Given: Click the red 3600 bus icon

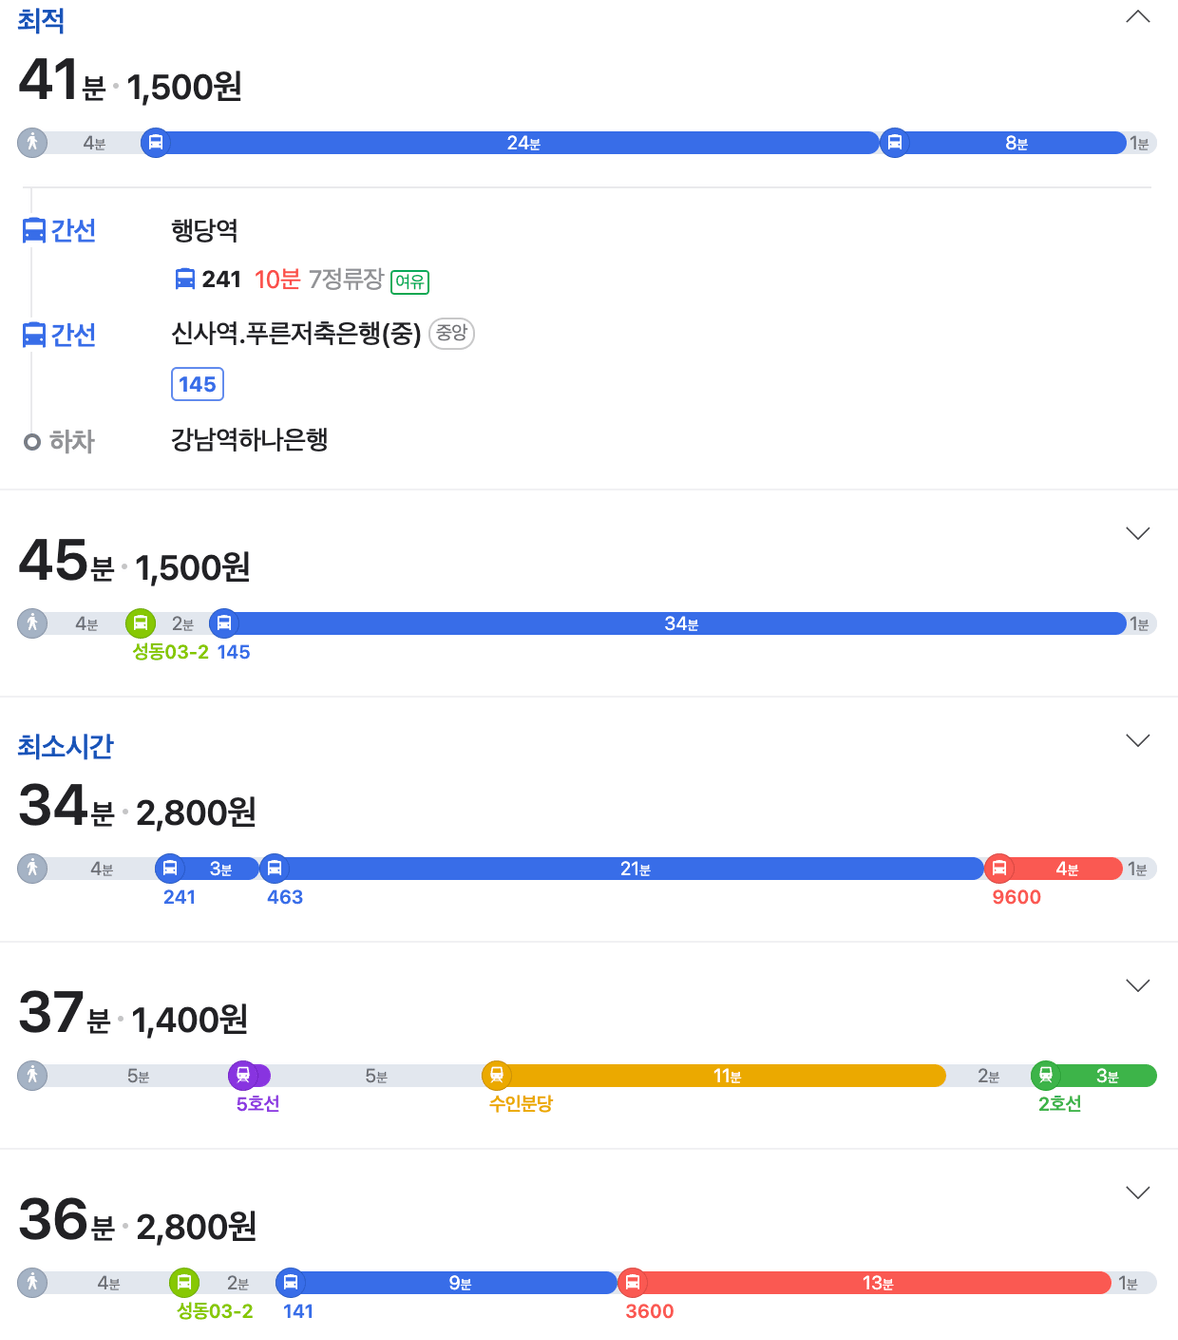Looking at the screenshot, I should click(632, 1282).
